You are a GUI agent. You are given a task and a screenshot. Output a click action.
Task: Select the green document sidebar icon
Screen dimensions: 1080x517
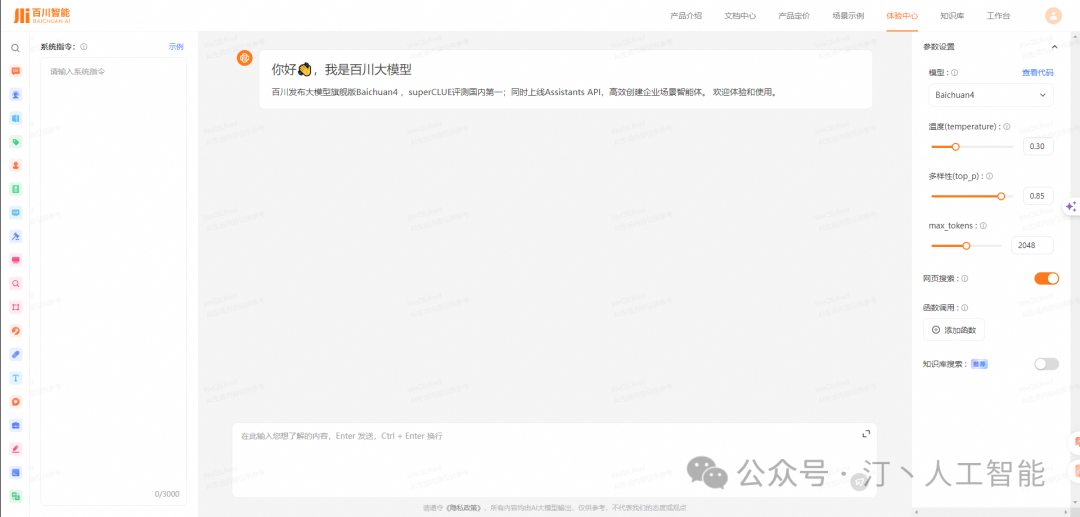tap(15, 189)
